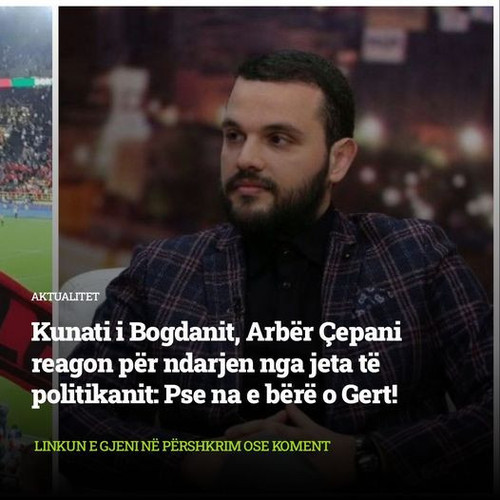Click the pocket square on the plaid blazer
Viewport: 500px width, 500px height.
368,300
